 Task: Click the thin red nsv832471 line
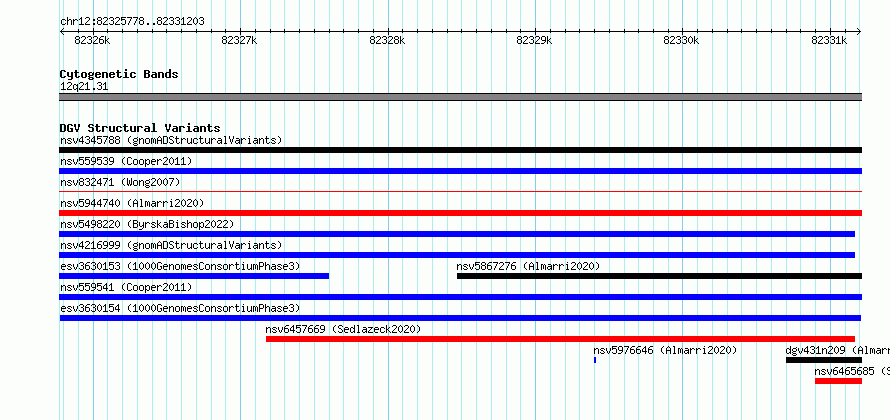[460, 192]
